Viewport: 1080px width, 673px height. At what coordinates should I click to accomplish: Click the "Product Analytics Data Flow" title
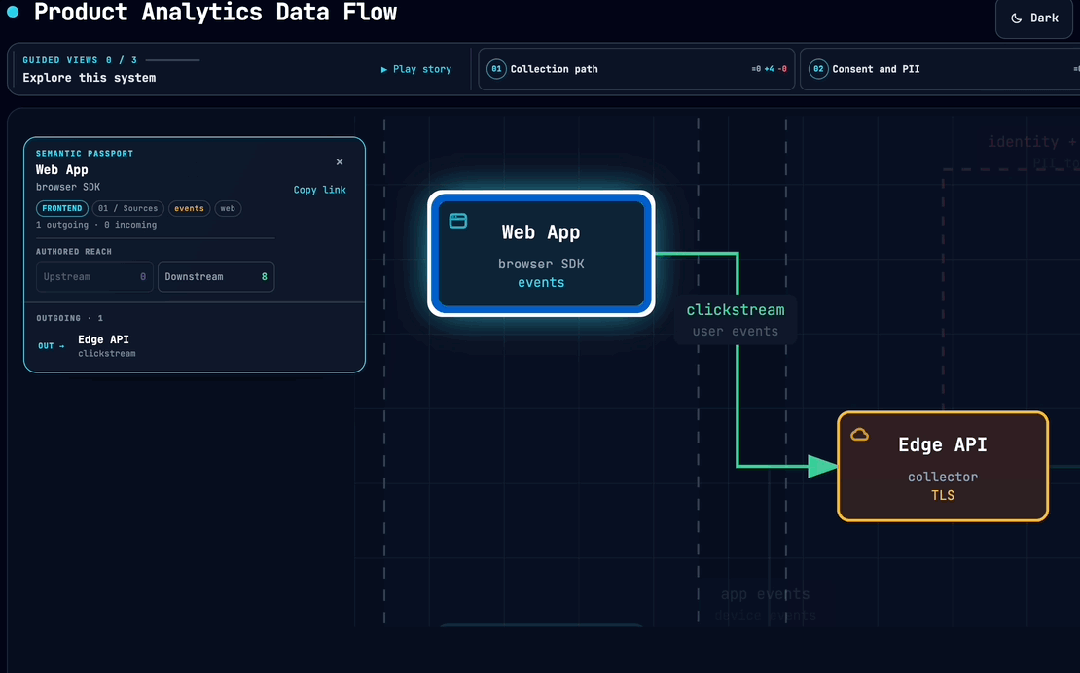pyautogui.click(x=216, y=12)
